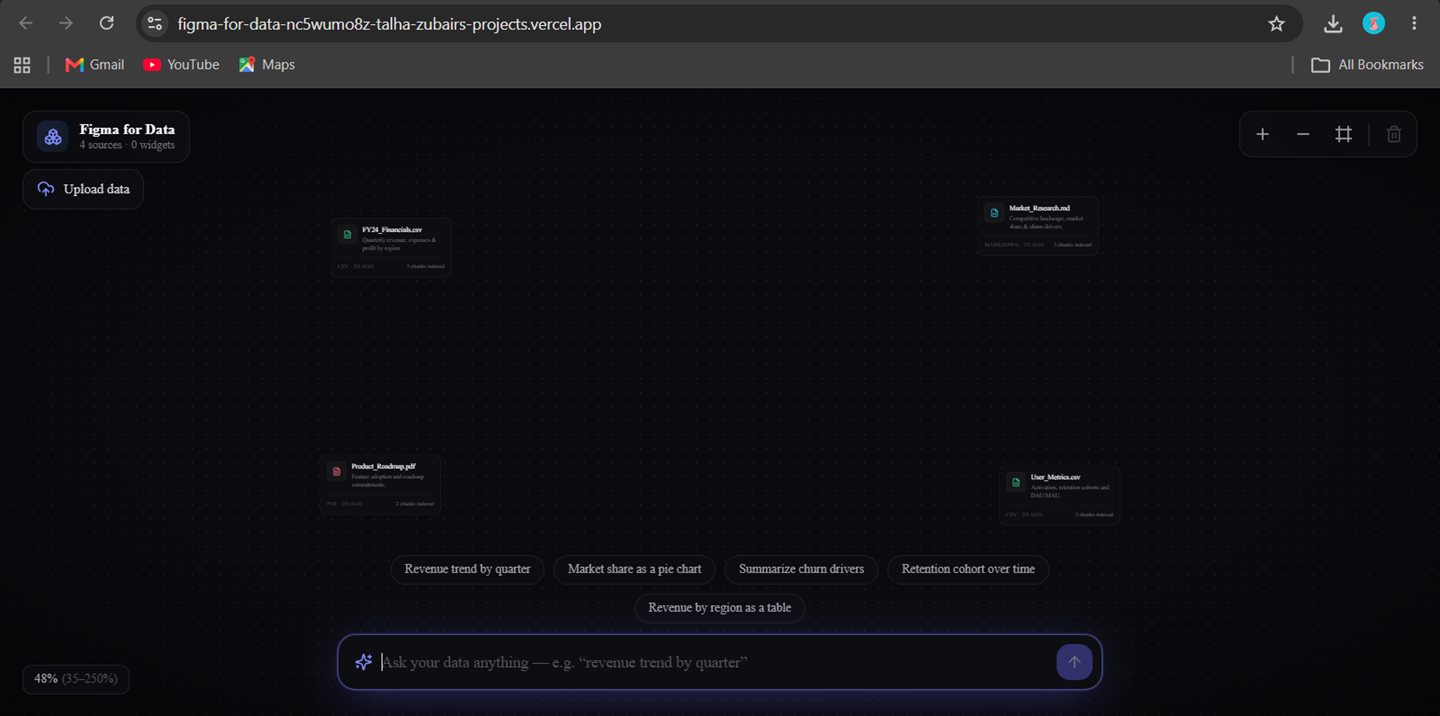Reload the page in the browser

[x=107, y=23]
